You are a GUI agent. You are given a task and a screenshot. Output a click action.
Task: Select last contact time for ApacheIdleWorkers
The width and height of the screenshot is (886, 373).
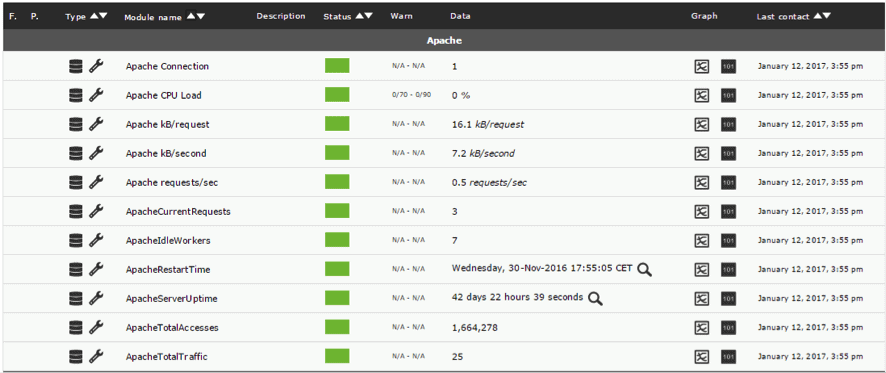pos(810,241)
